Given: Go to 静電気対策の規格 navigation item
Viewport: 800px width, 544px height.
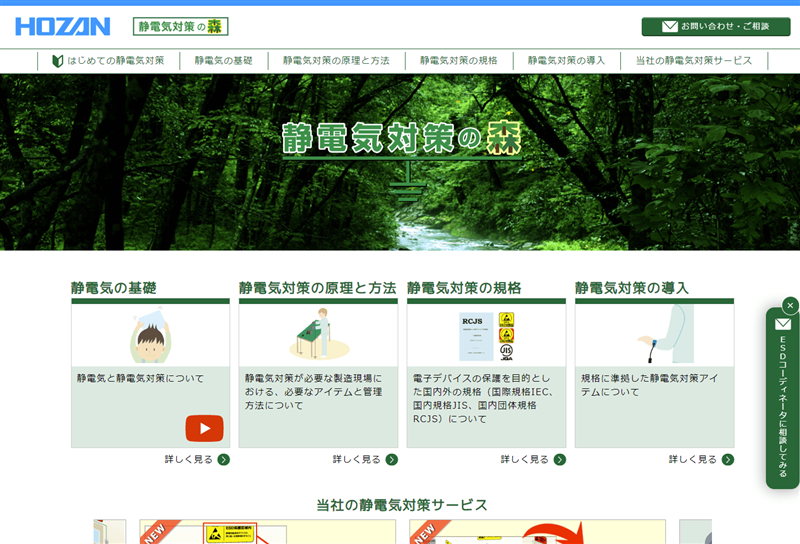Looking at the screenshot, I should click(458, 61).
